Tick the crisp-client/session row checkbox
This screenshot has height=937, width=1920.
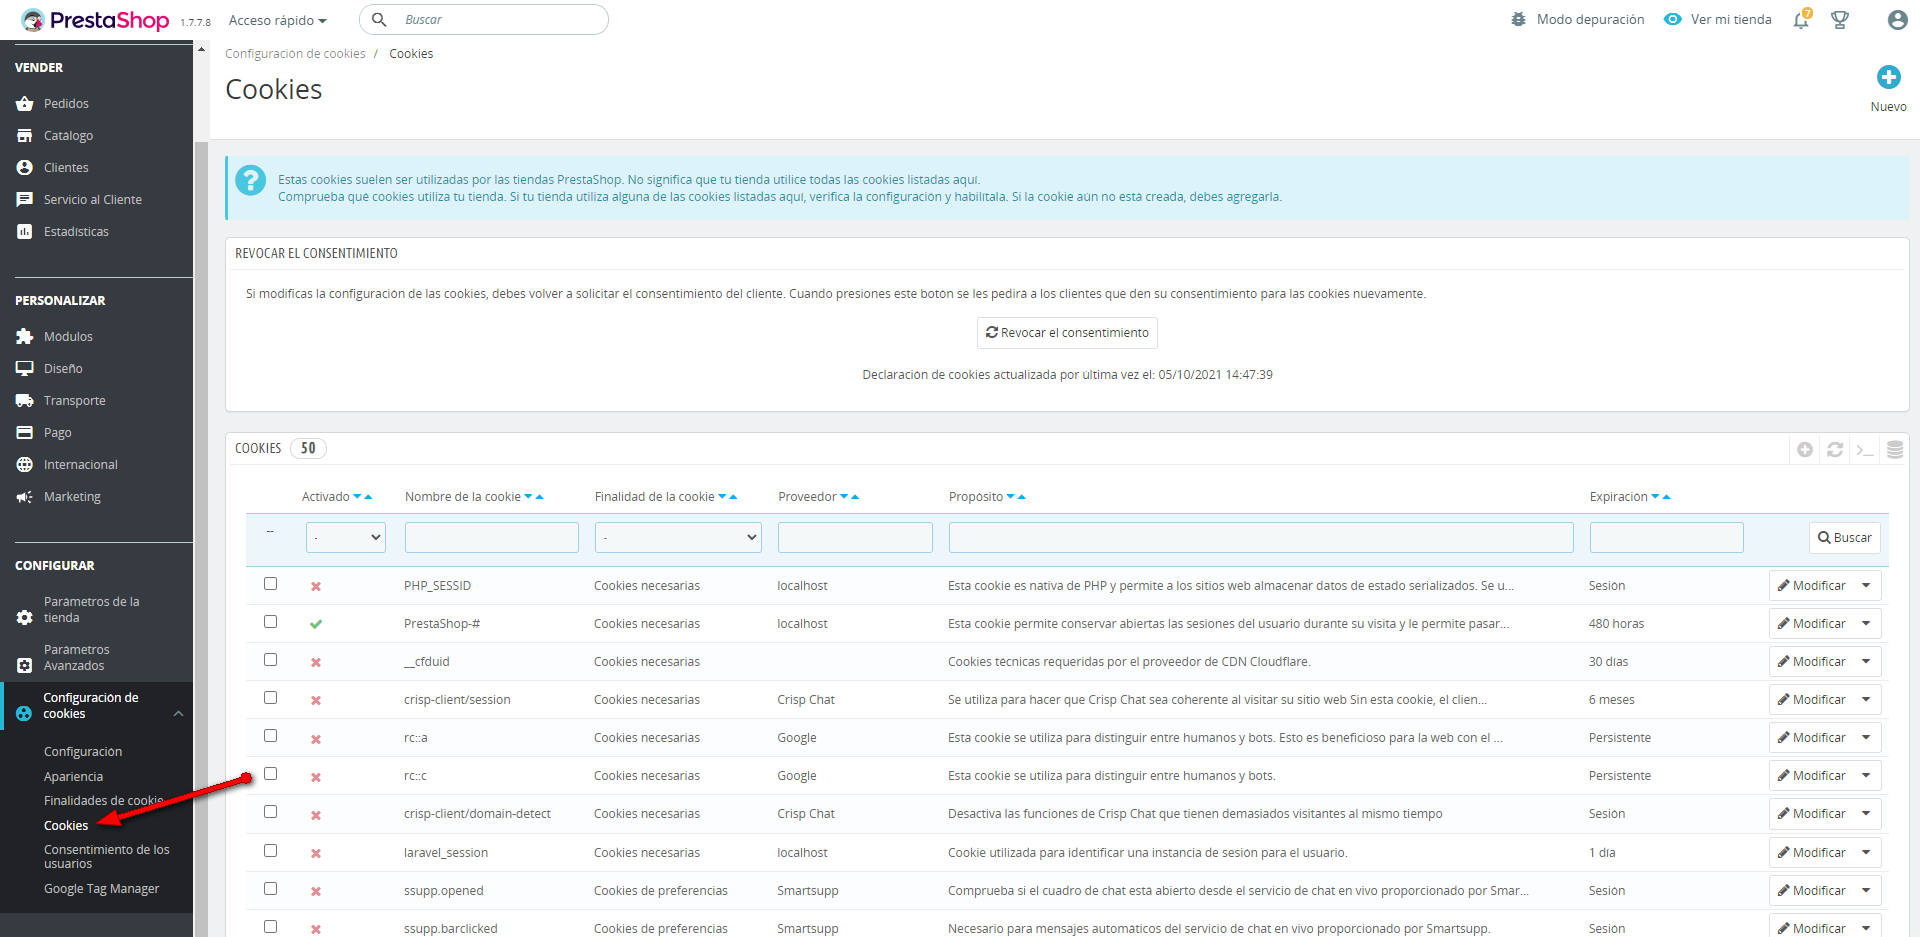pyautogui.click(x=270, y=698)
